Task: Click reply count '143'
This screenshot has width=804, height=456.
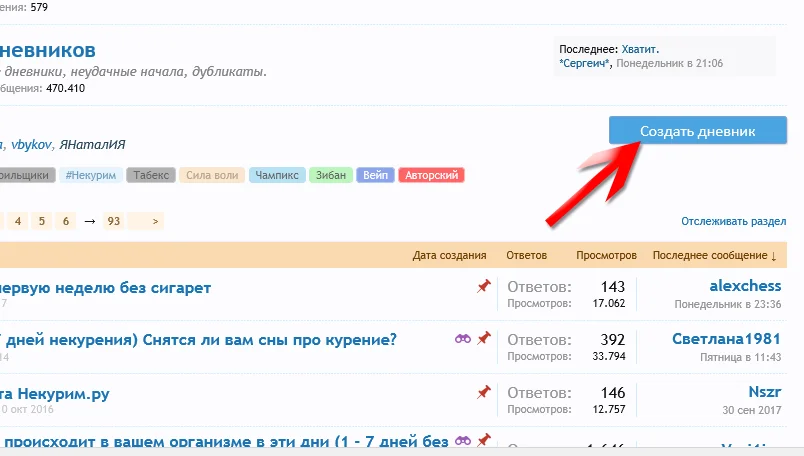Action: (613, 287)
